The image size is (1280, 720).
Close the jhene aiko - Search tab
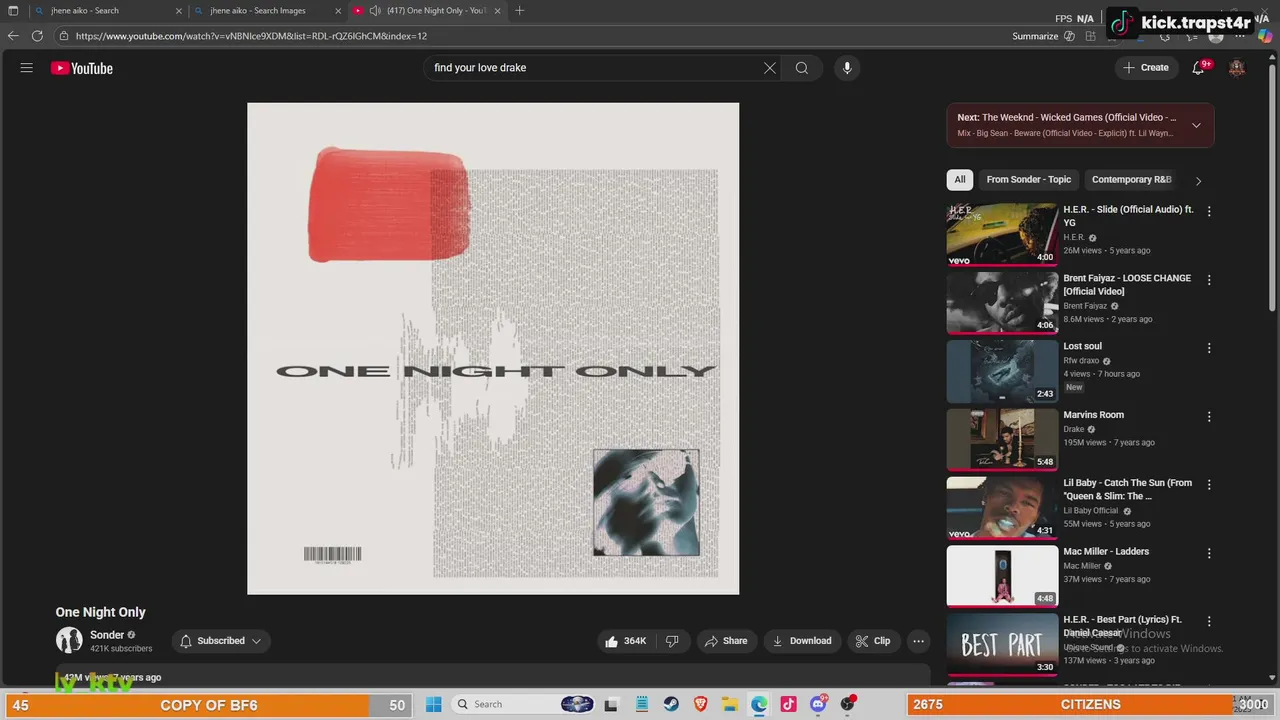click(x=179, y=11)
